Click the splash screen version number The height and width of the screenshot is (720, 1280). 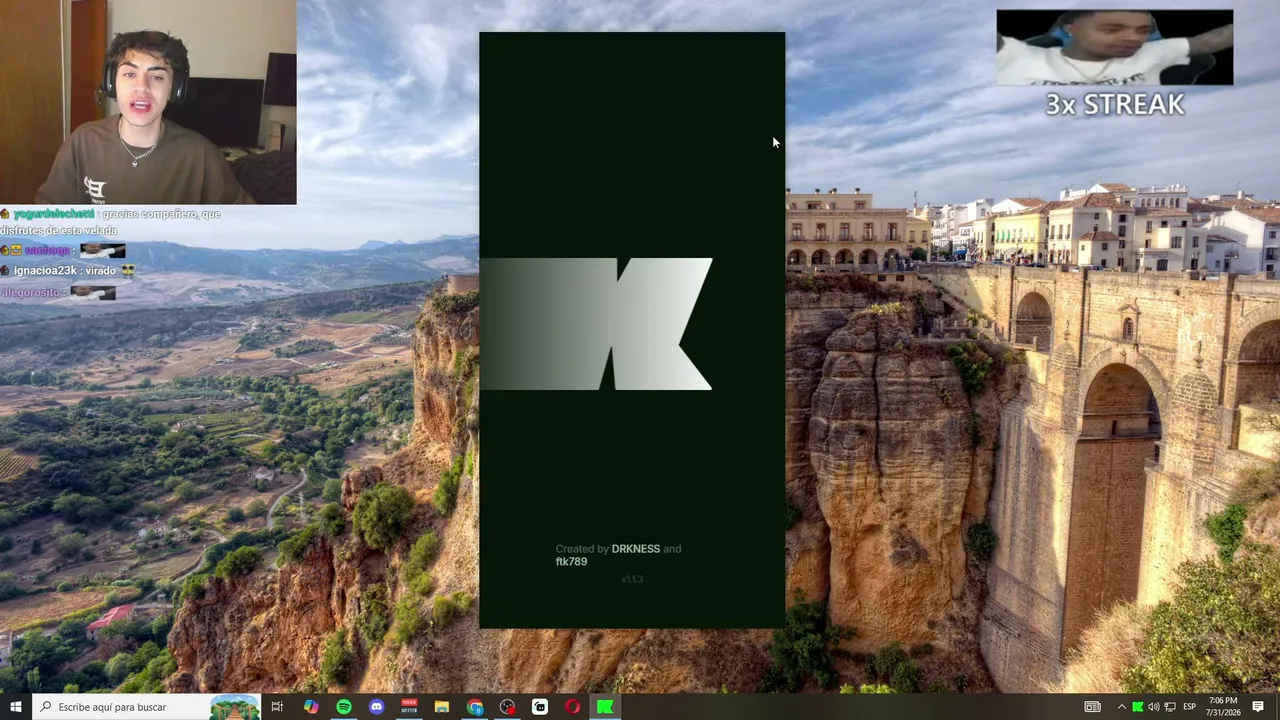(632, 579)
